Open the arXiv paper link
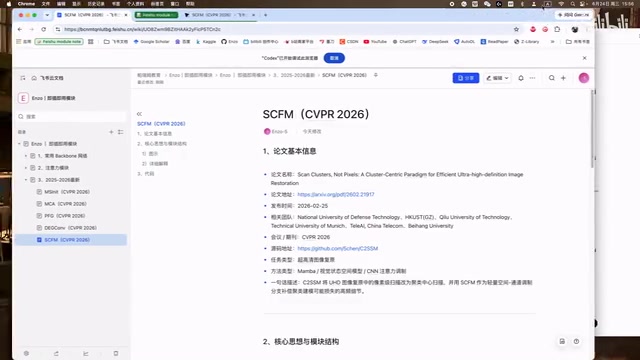Screen dimensions: 640x360 [336, 195]
